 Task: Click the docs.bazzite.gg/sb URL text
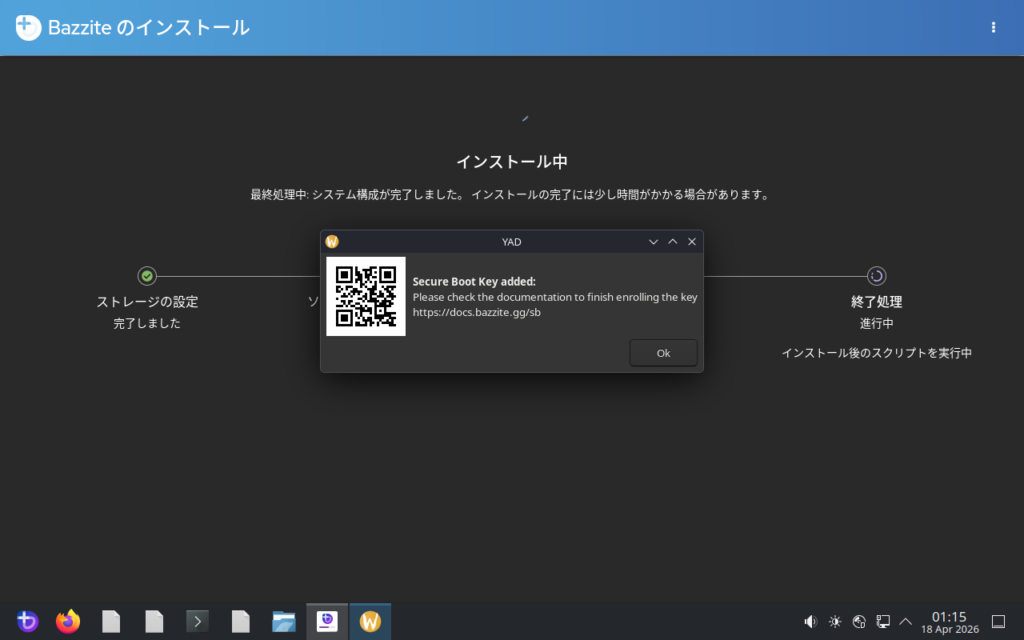(477, 312)
